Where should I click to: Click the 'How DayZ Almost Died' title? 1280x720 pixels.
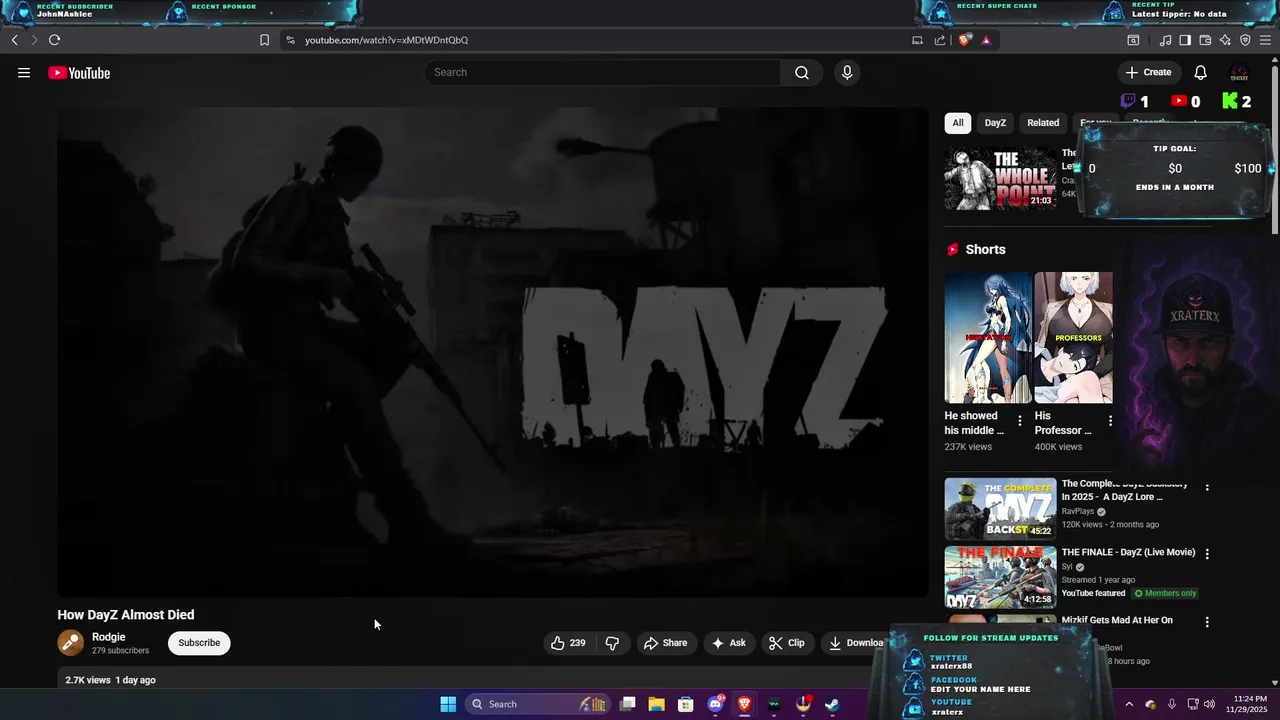(126, 615)
